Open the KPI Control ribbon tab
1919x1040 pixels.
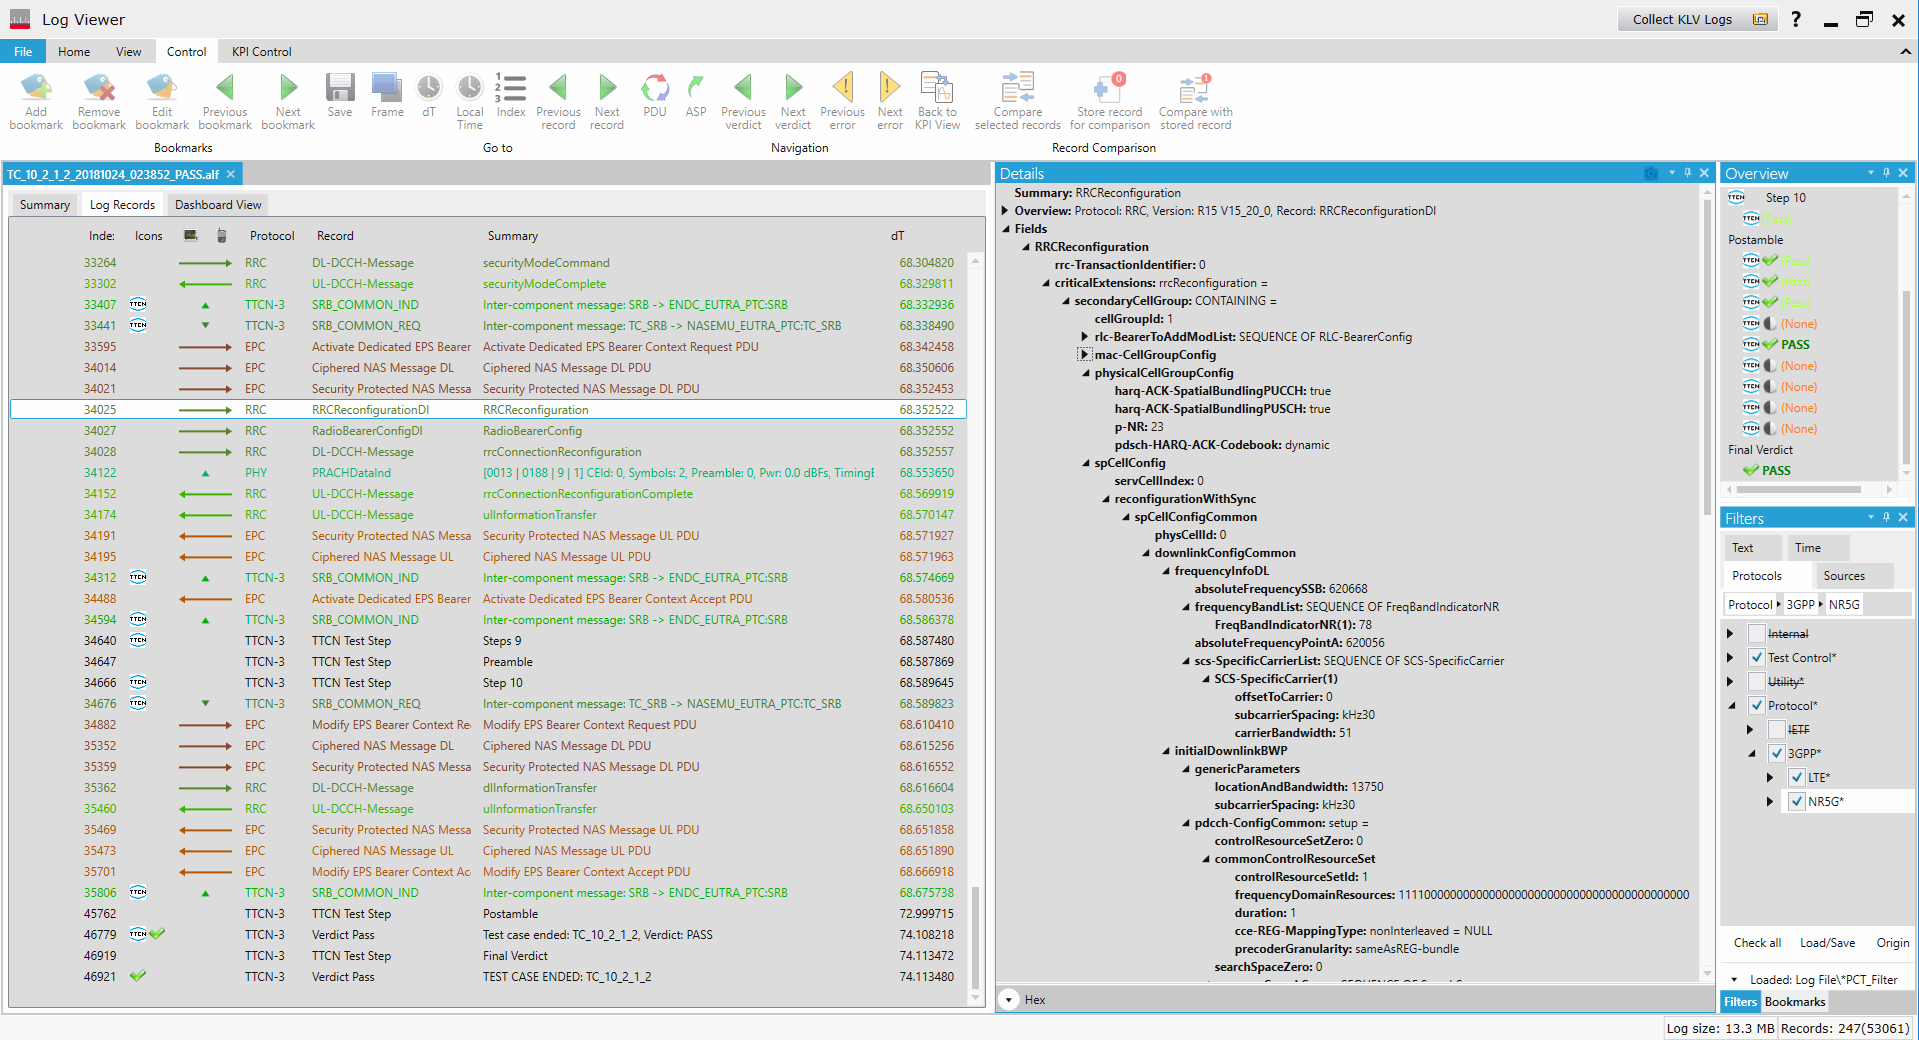point(260,51)
